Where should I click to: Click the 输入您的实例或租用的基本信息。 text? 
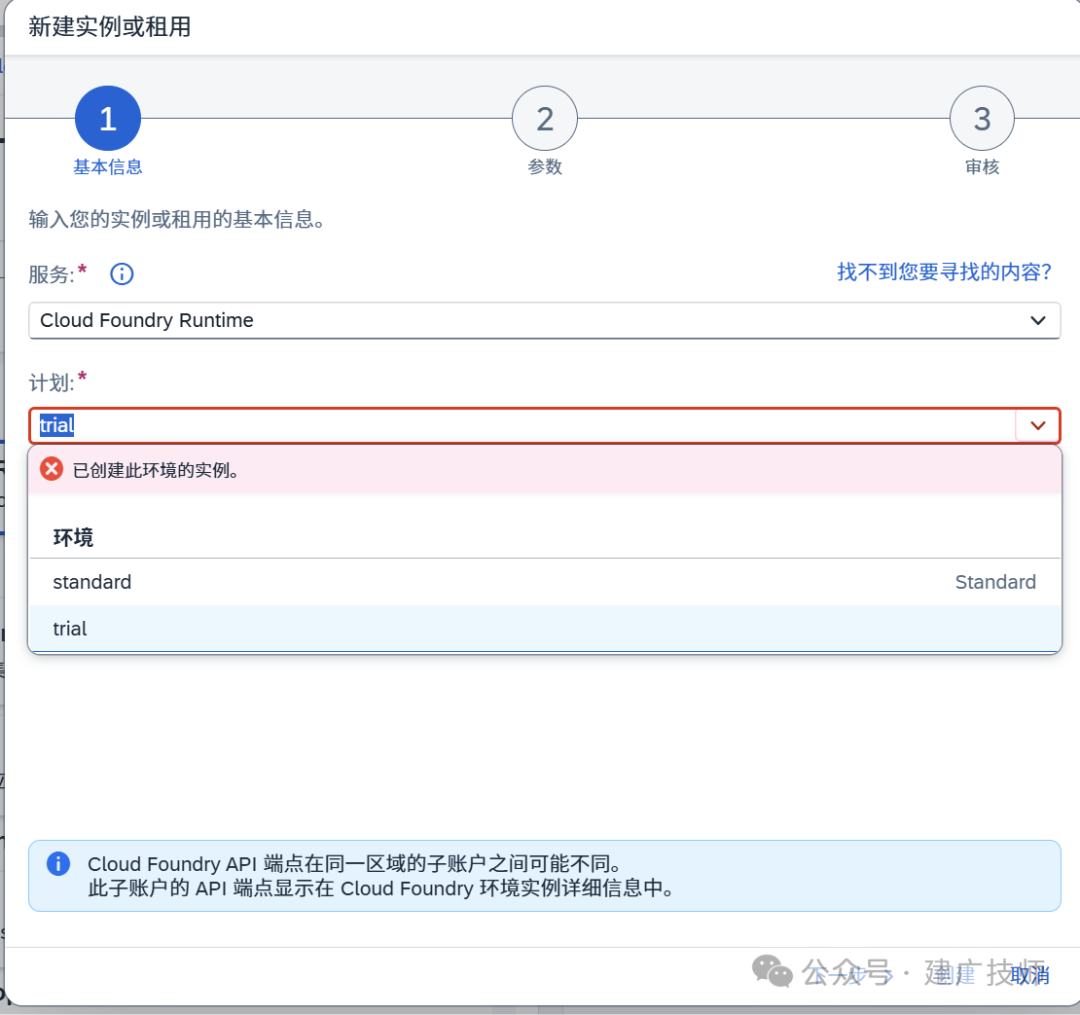(x=177, y=220)
